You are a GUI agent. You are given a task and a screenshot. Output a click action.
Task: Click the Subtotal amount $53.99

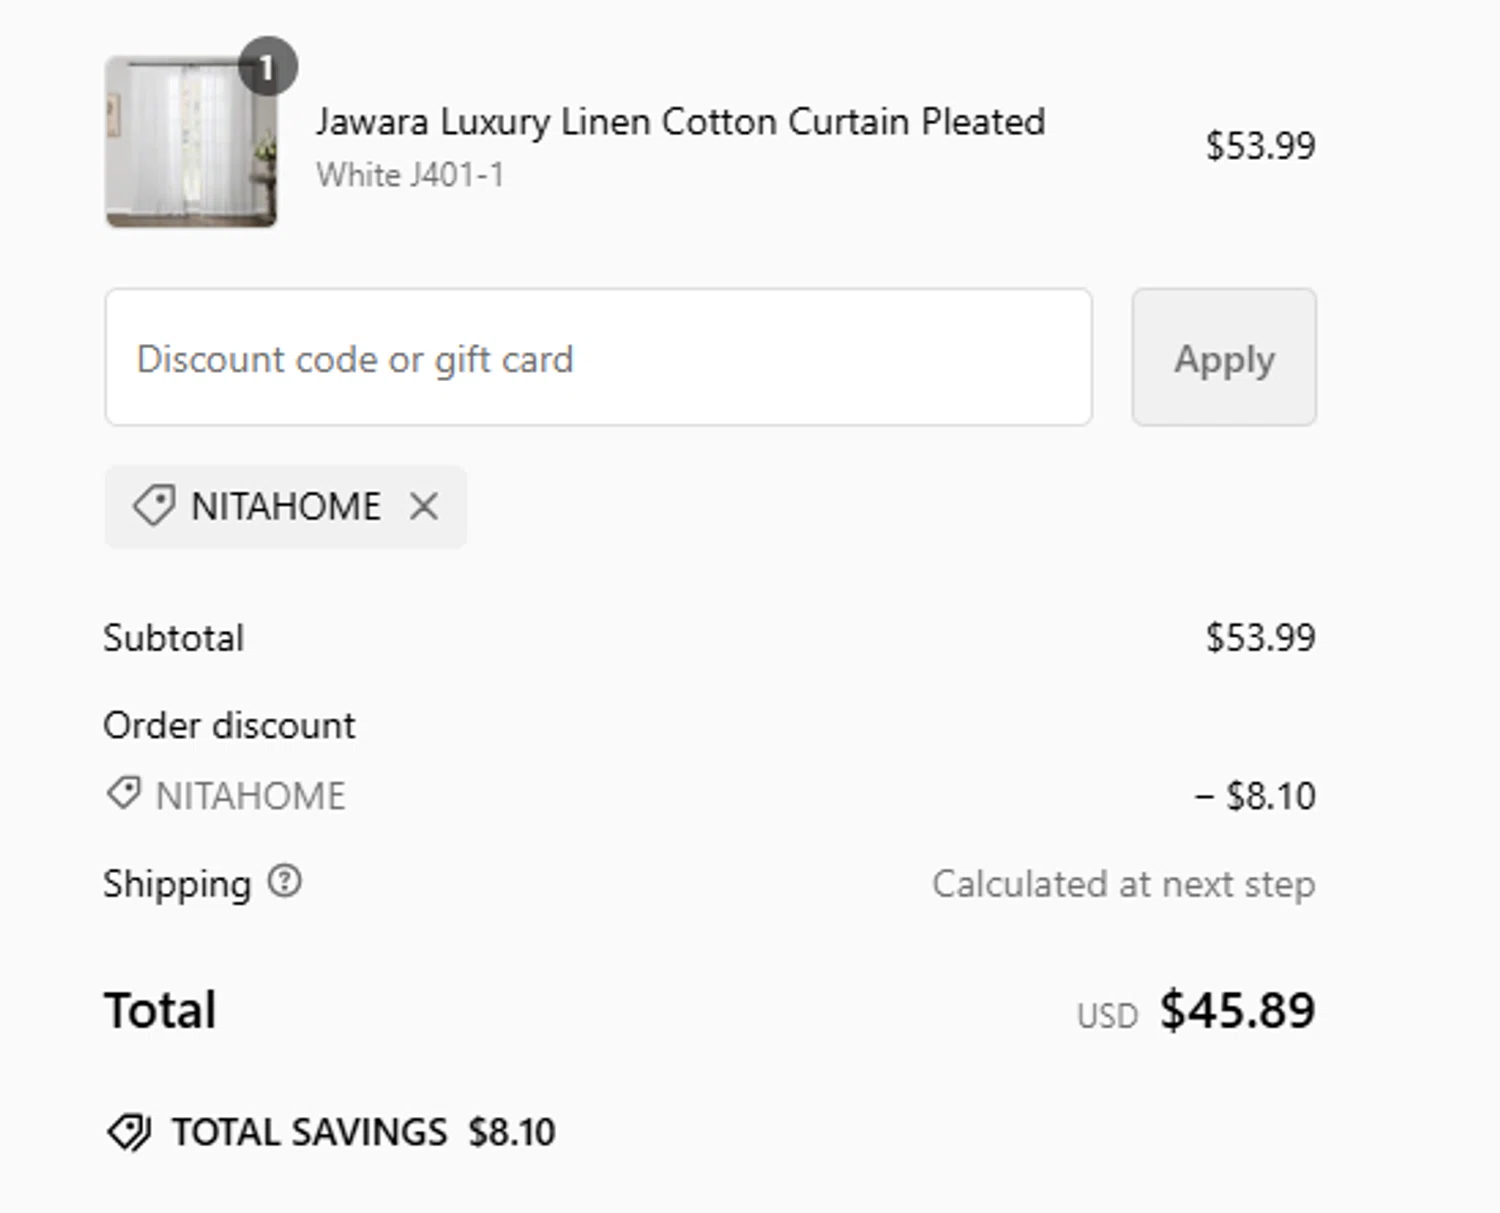[1259, 637]
